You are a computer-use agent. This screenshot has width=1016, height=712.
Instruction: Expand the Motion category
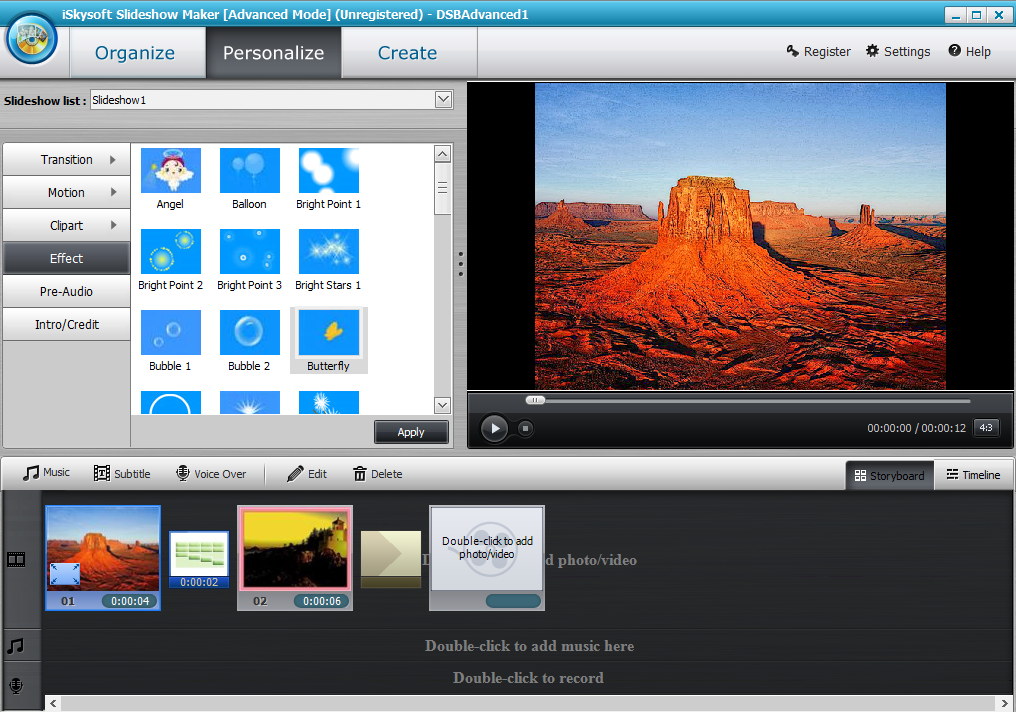[x=66, y=191]
